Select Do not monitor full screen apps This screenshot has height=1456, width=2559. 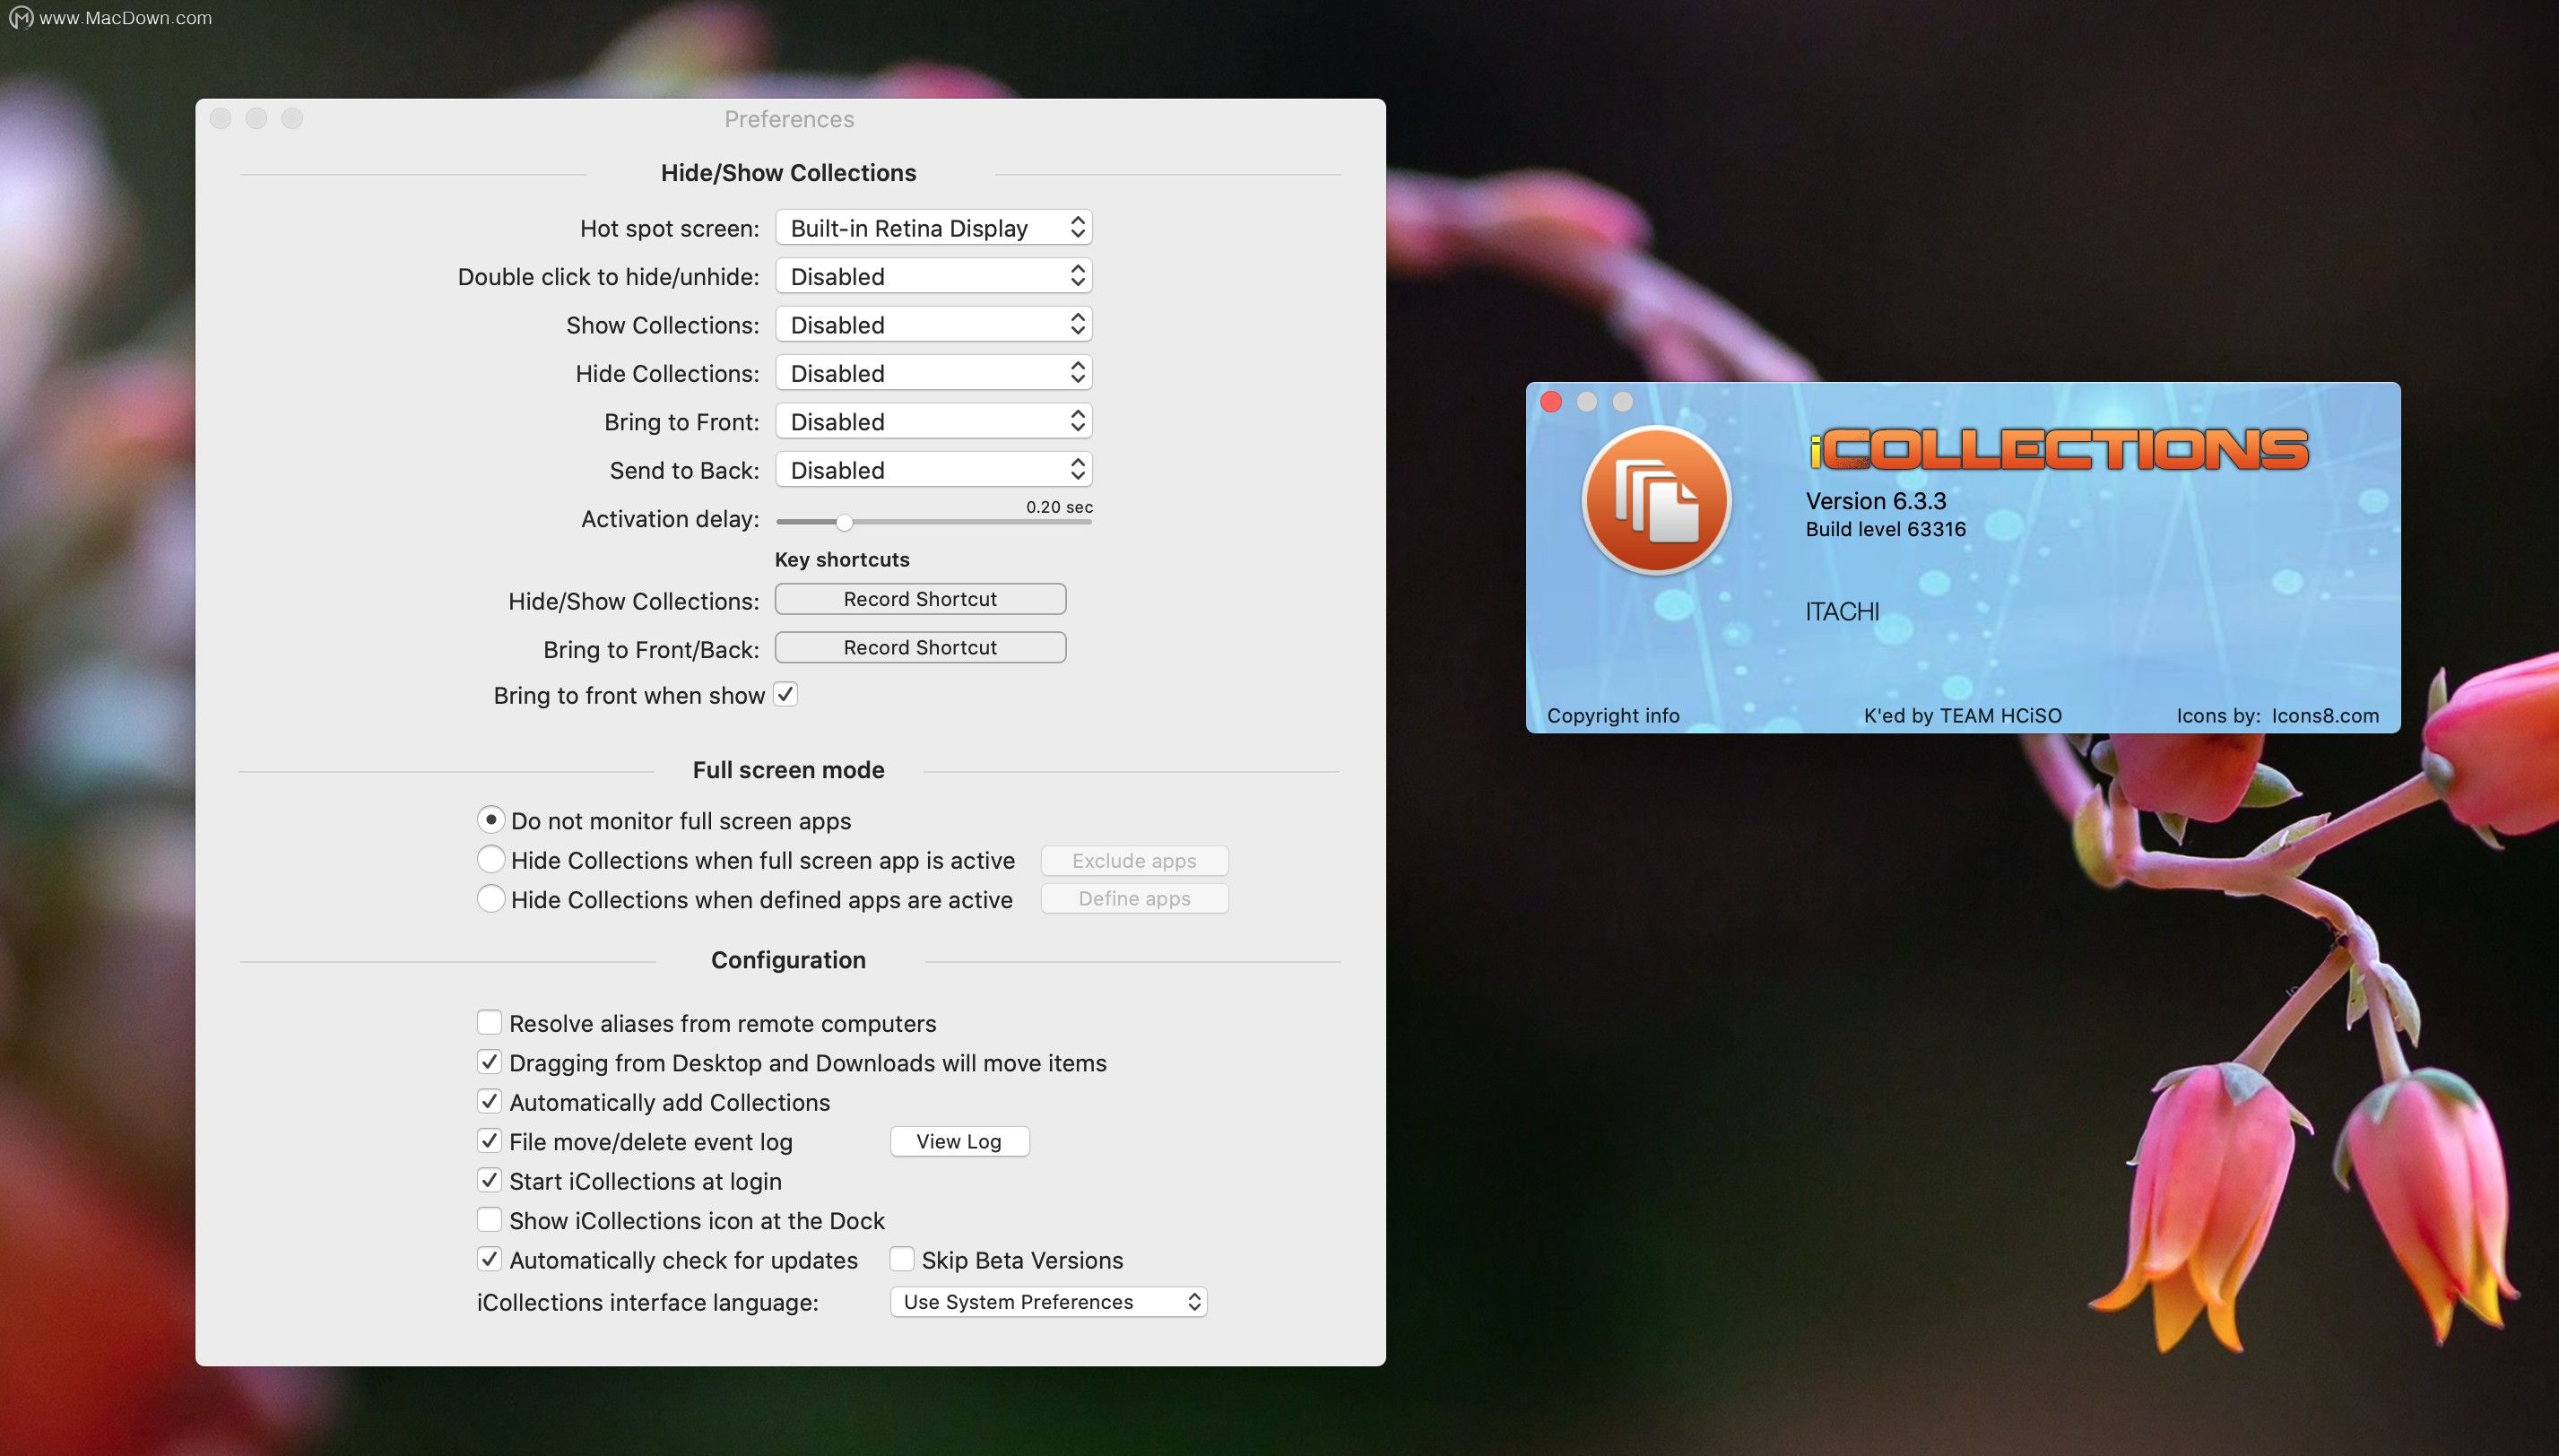point(490,819)
